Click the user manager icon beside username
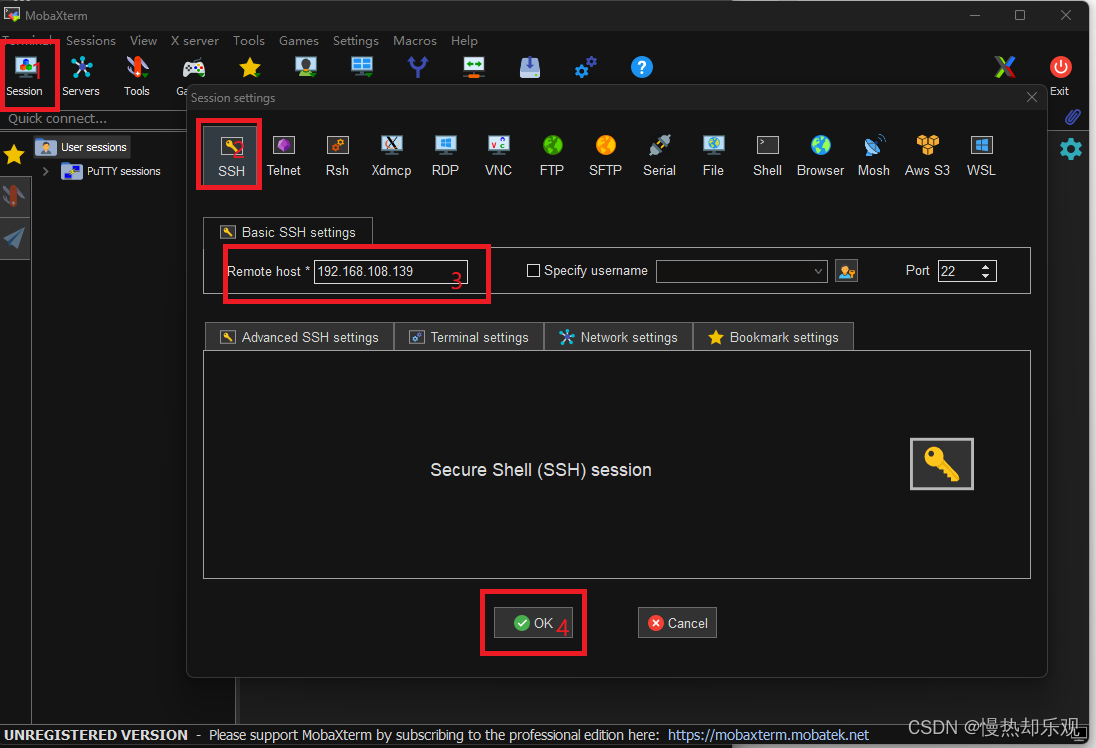The height and width of the screenshot is (748, 1096). pyautogui.click(x=846, y=271)
